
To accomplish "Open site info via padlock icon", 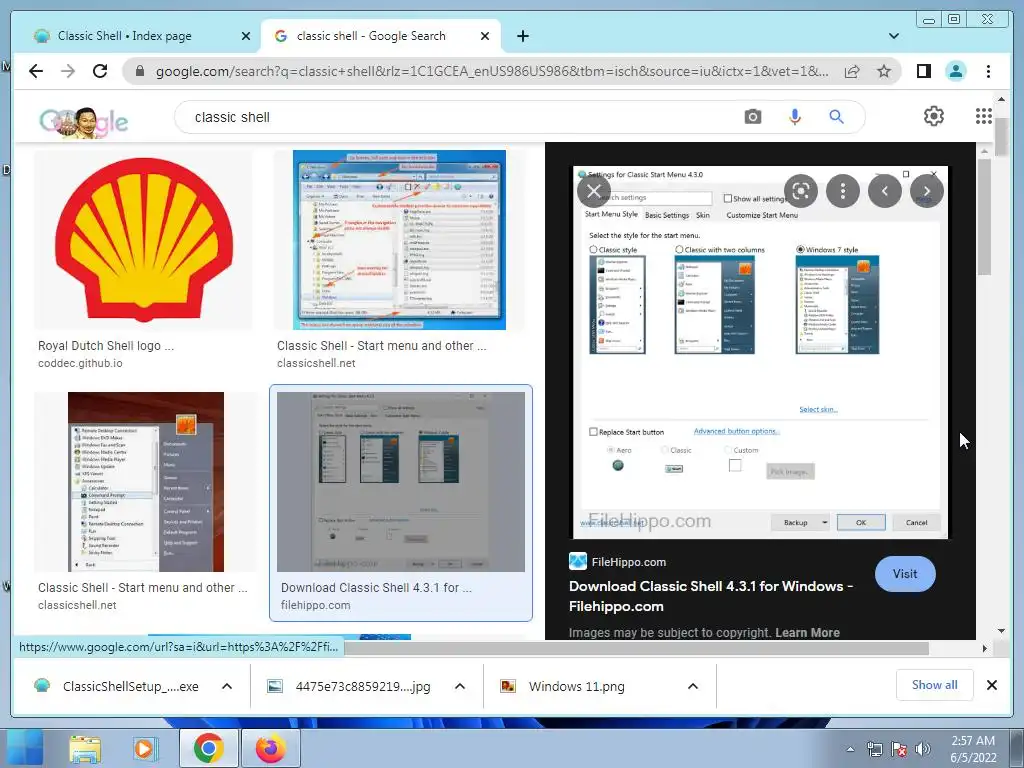I will point(140,71).
